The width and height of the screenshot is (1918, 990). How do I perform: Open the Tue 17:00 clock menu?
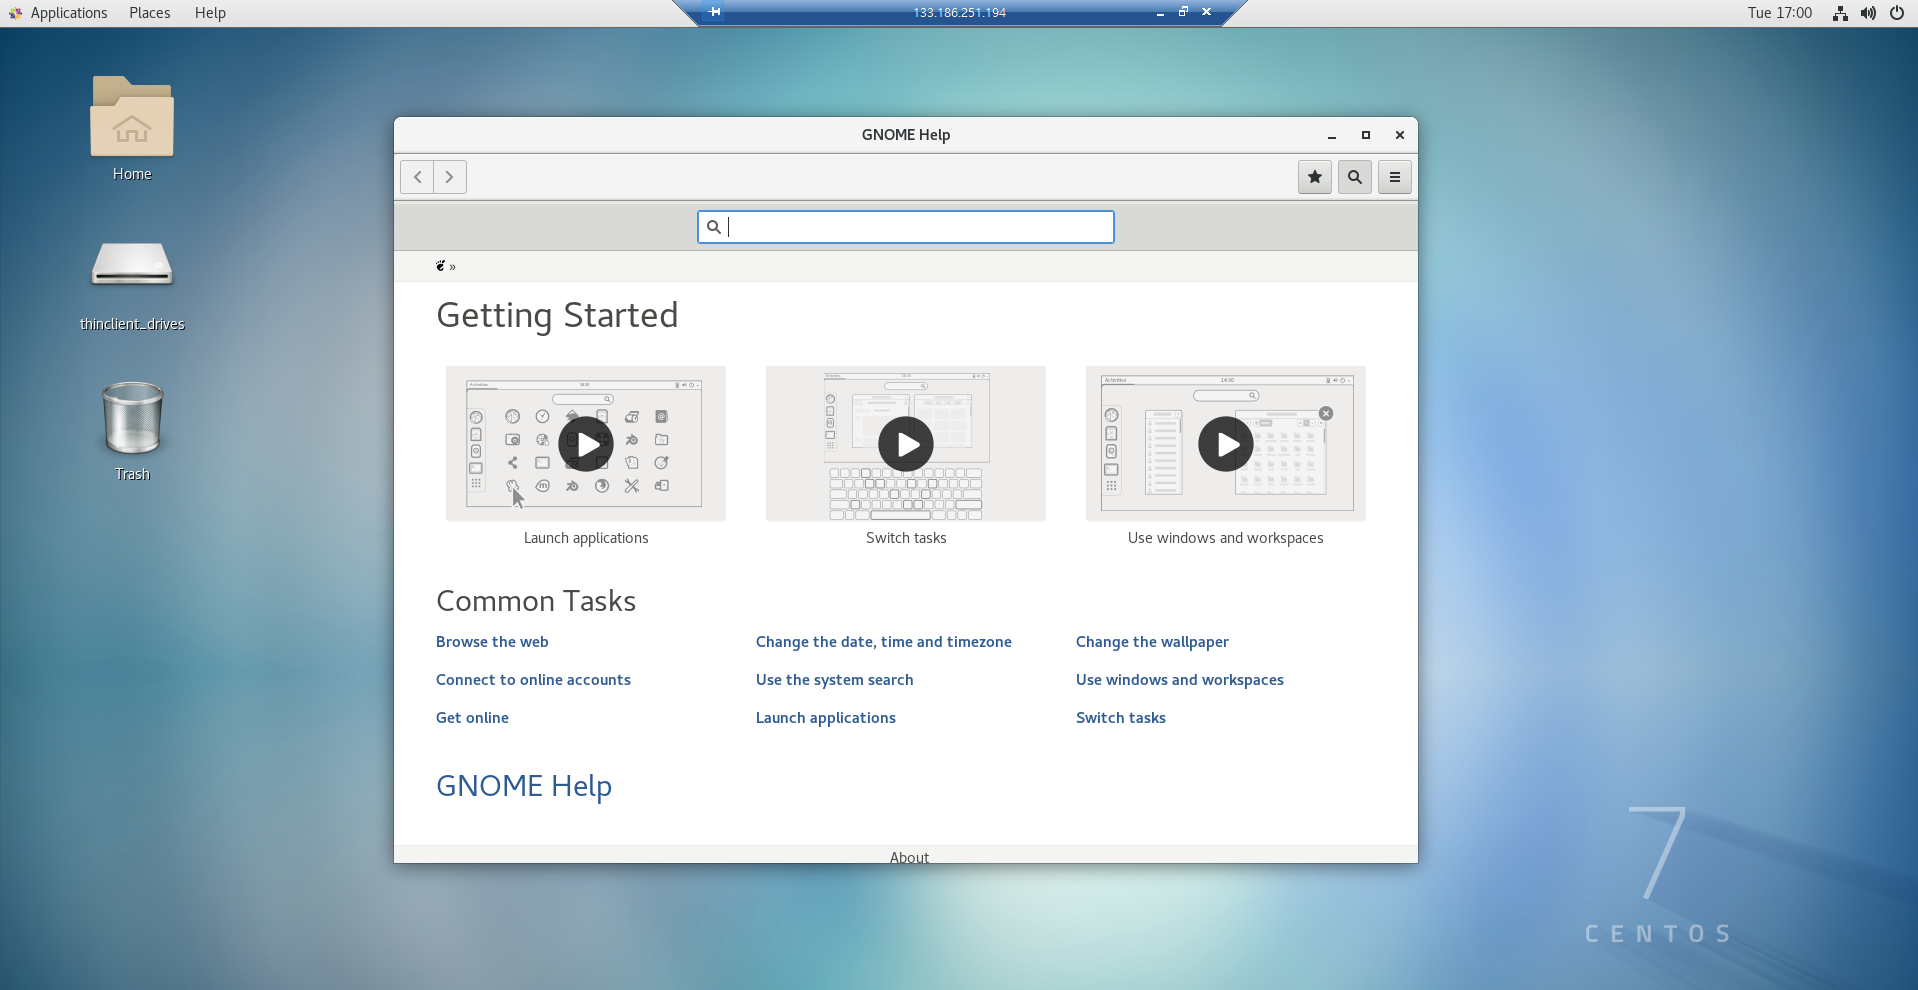point(1780,13)
